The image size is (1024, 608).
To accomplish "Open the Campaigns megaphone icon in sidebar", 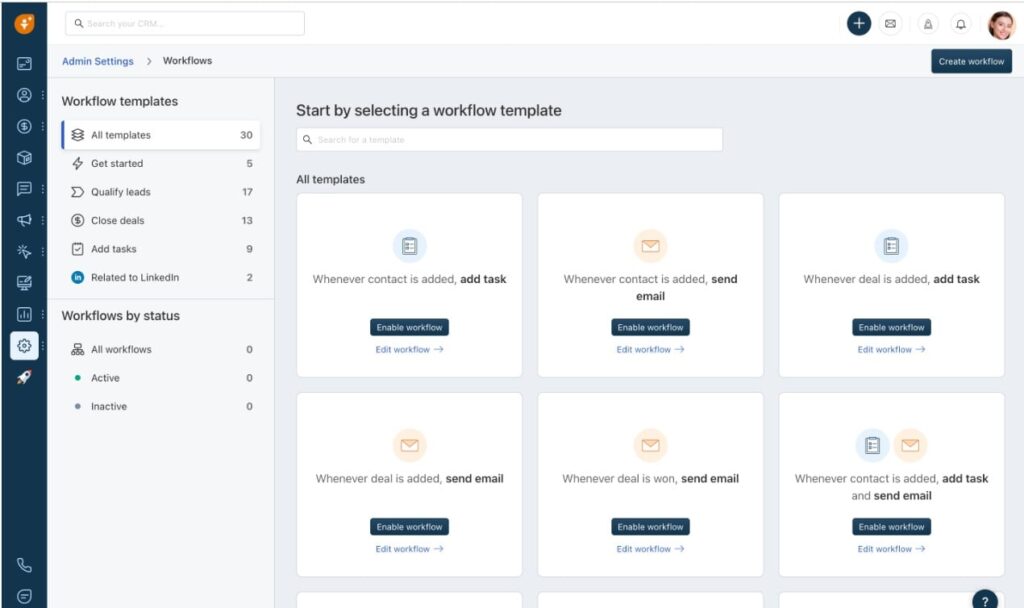I will [24, 220].
